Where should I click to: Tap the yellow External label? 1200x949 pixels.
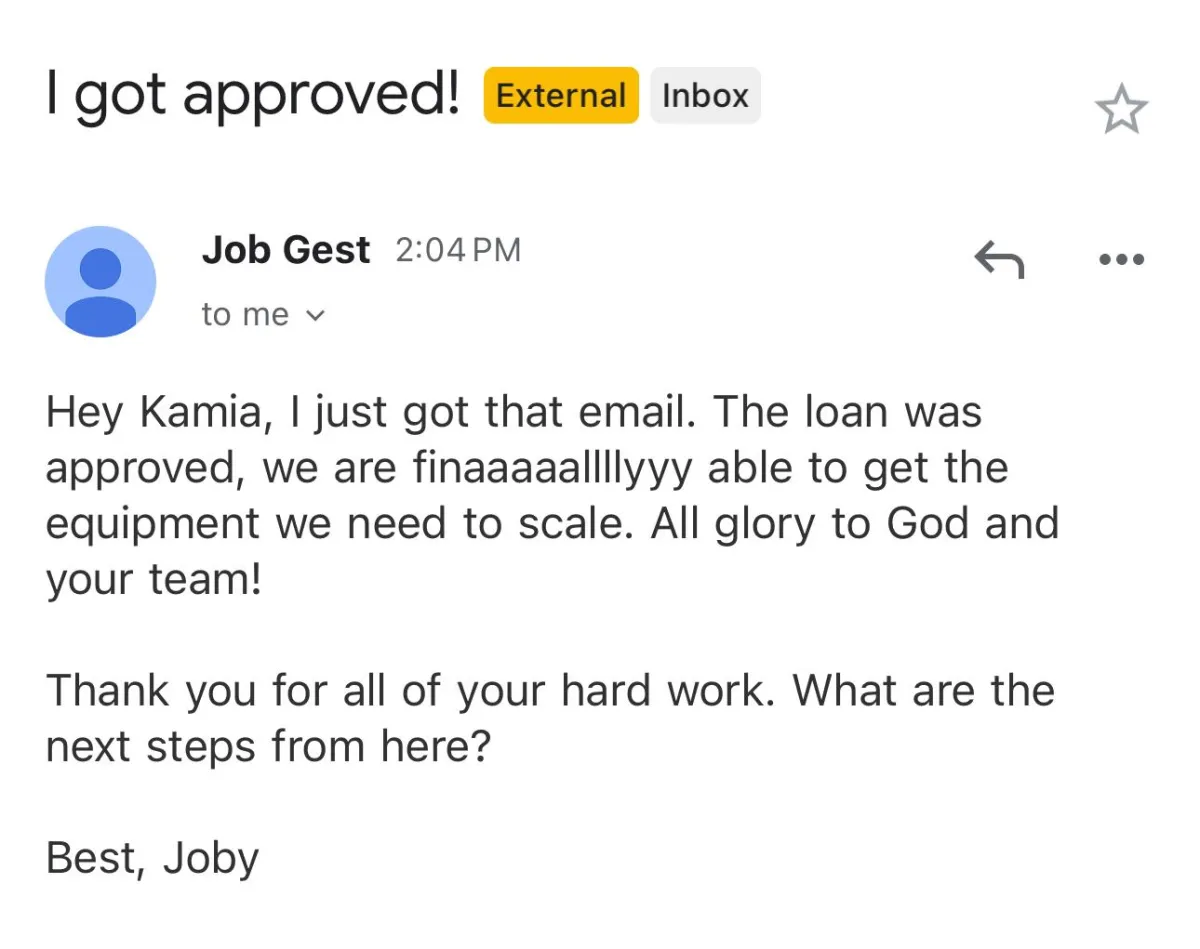click(561, 96)
